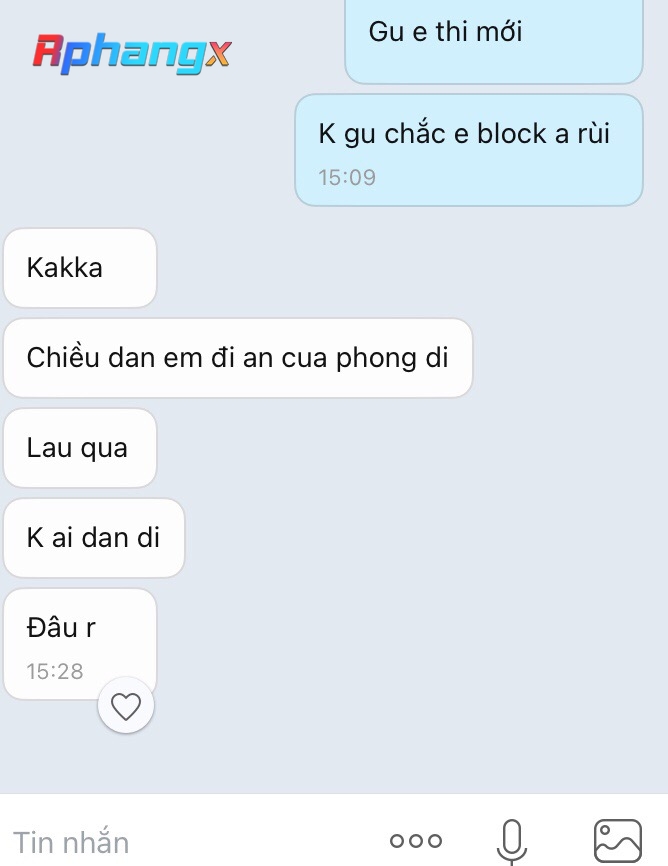The image size is (668, 866).
Task: Tap the 'K ai dan di' message
Action: (x=94, y=538)
